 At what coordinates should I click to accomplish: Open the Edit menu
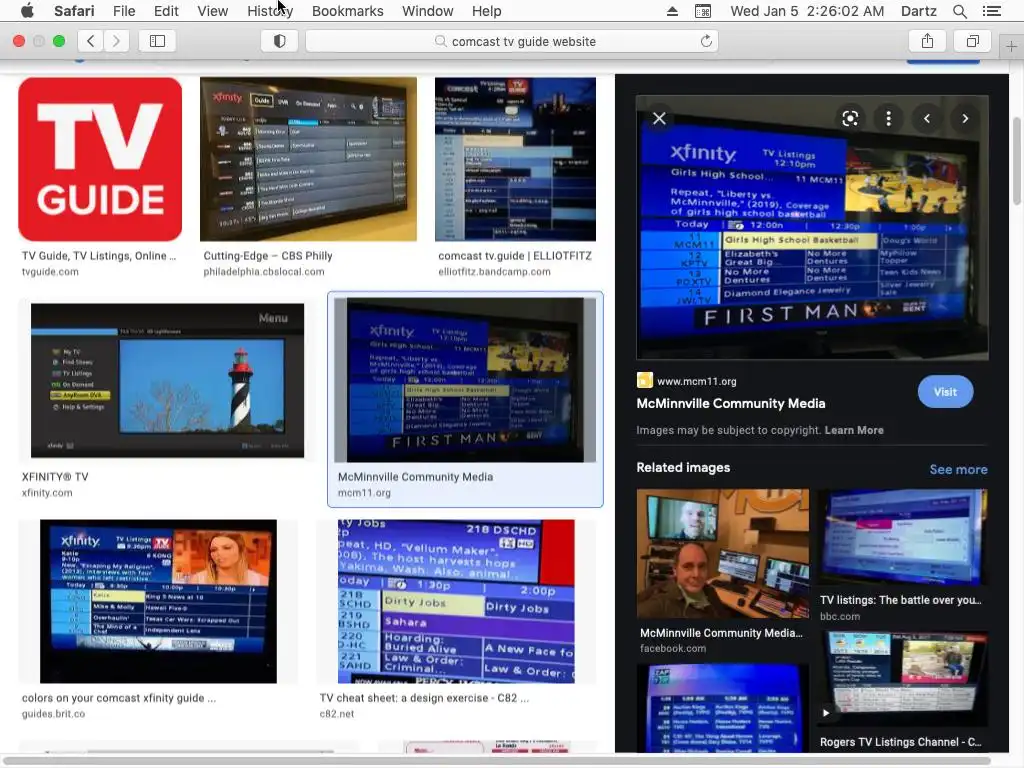tap(166, 11)
